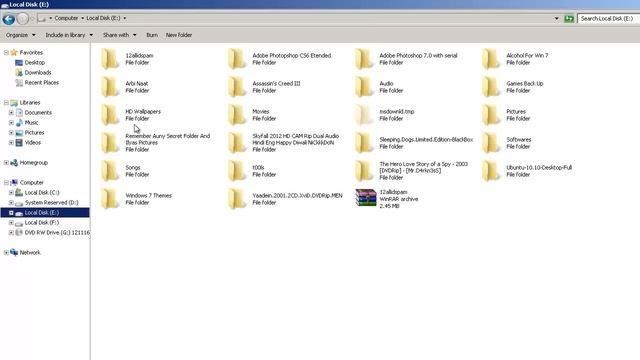Image resolution: width=640 pixels, height=360 pixels.
Task: Select the Audio folder icon
Action: tap(363, 87)
